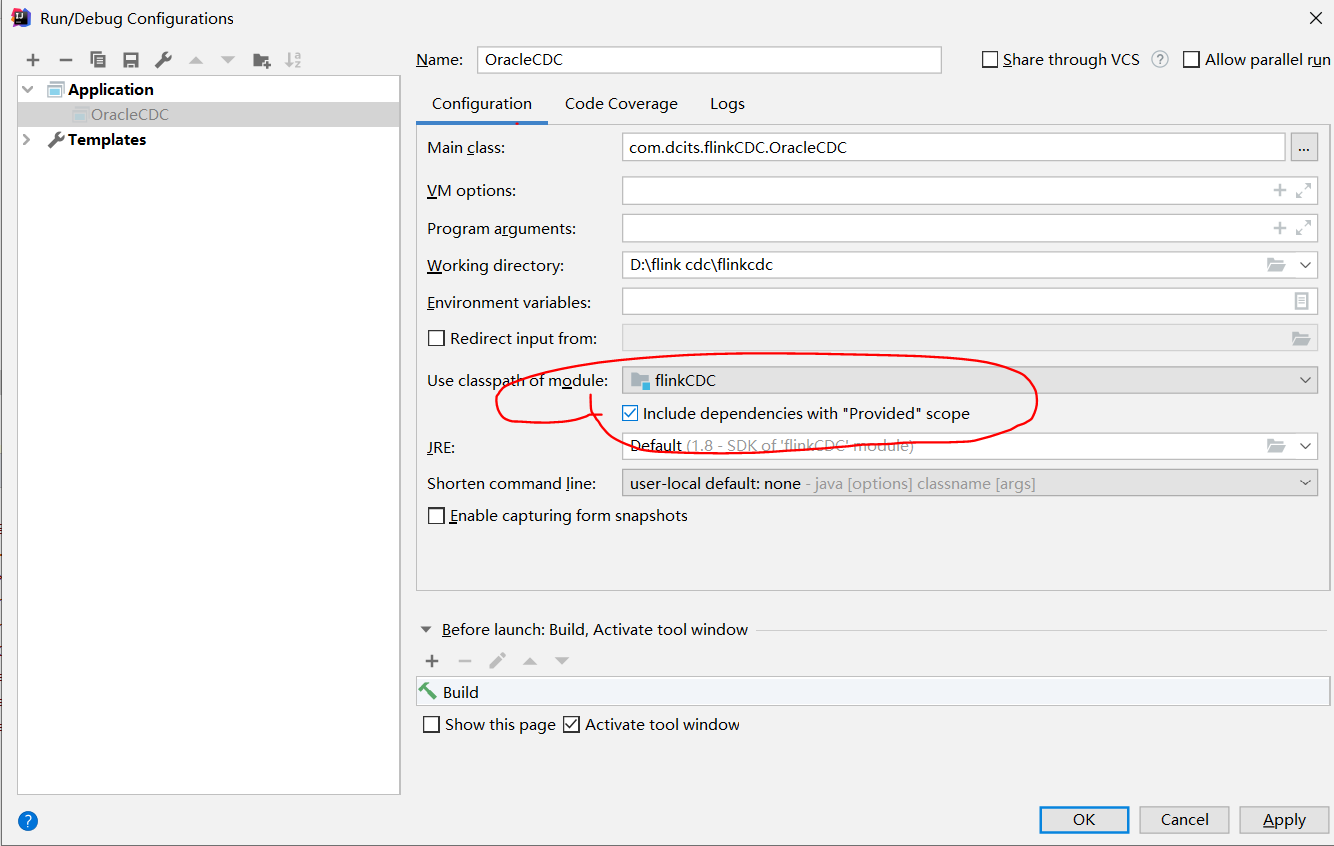This screenshot has width=1334, height=846.
Task: Move configuration down in toolbar
Action: click(228, 60)
